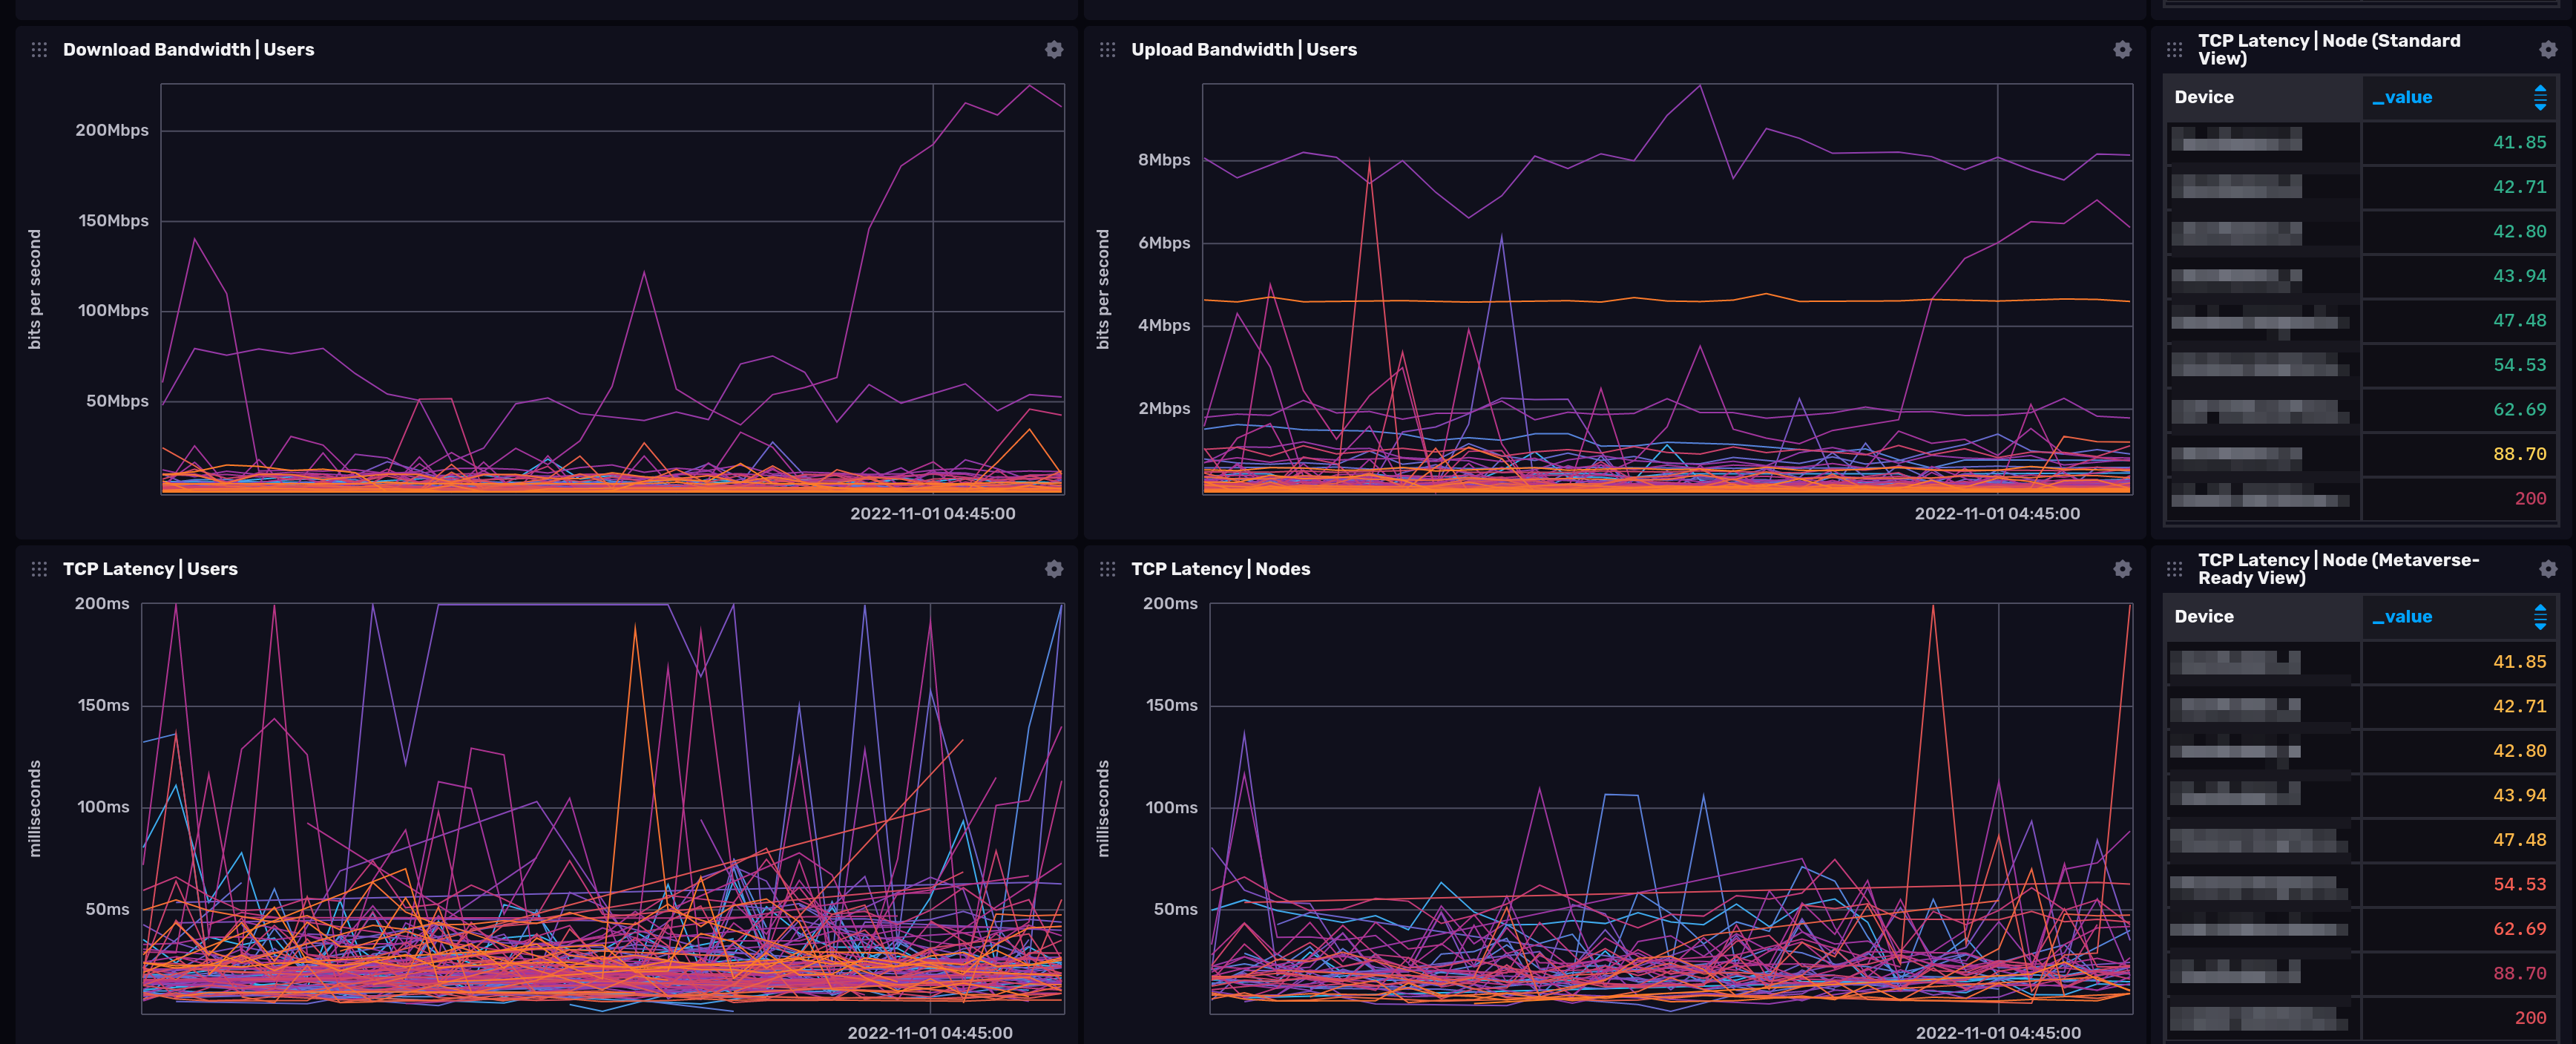Click gear icon on TCP Latency Node Standard View
2576x1044 pixels.
point(2550,49)
